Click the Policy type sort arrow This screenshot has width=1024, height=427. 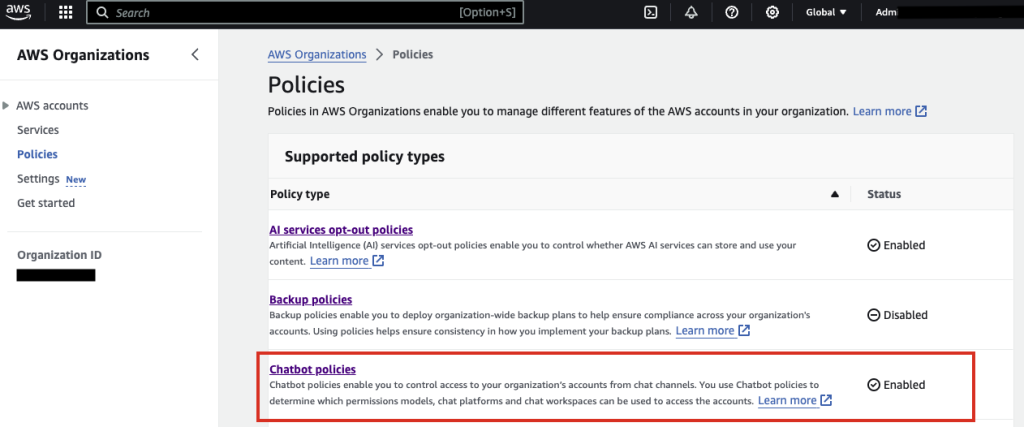[x=834, y=194]
